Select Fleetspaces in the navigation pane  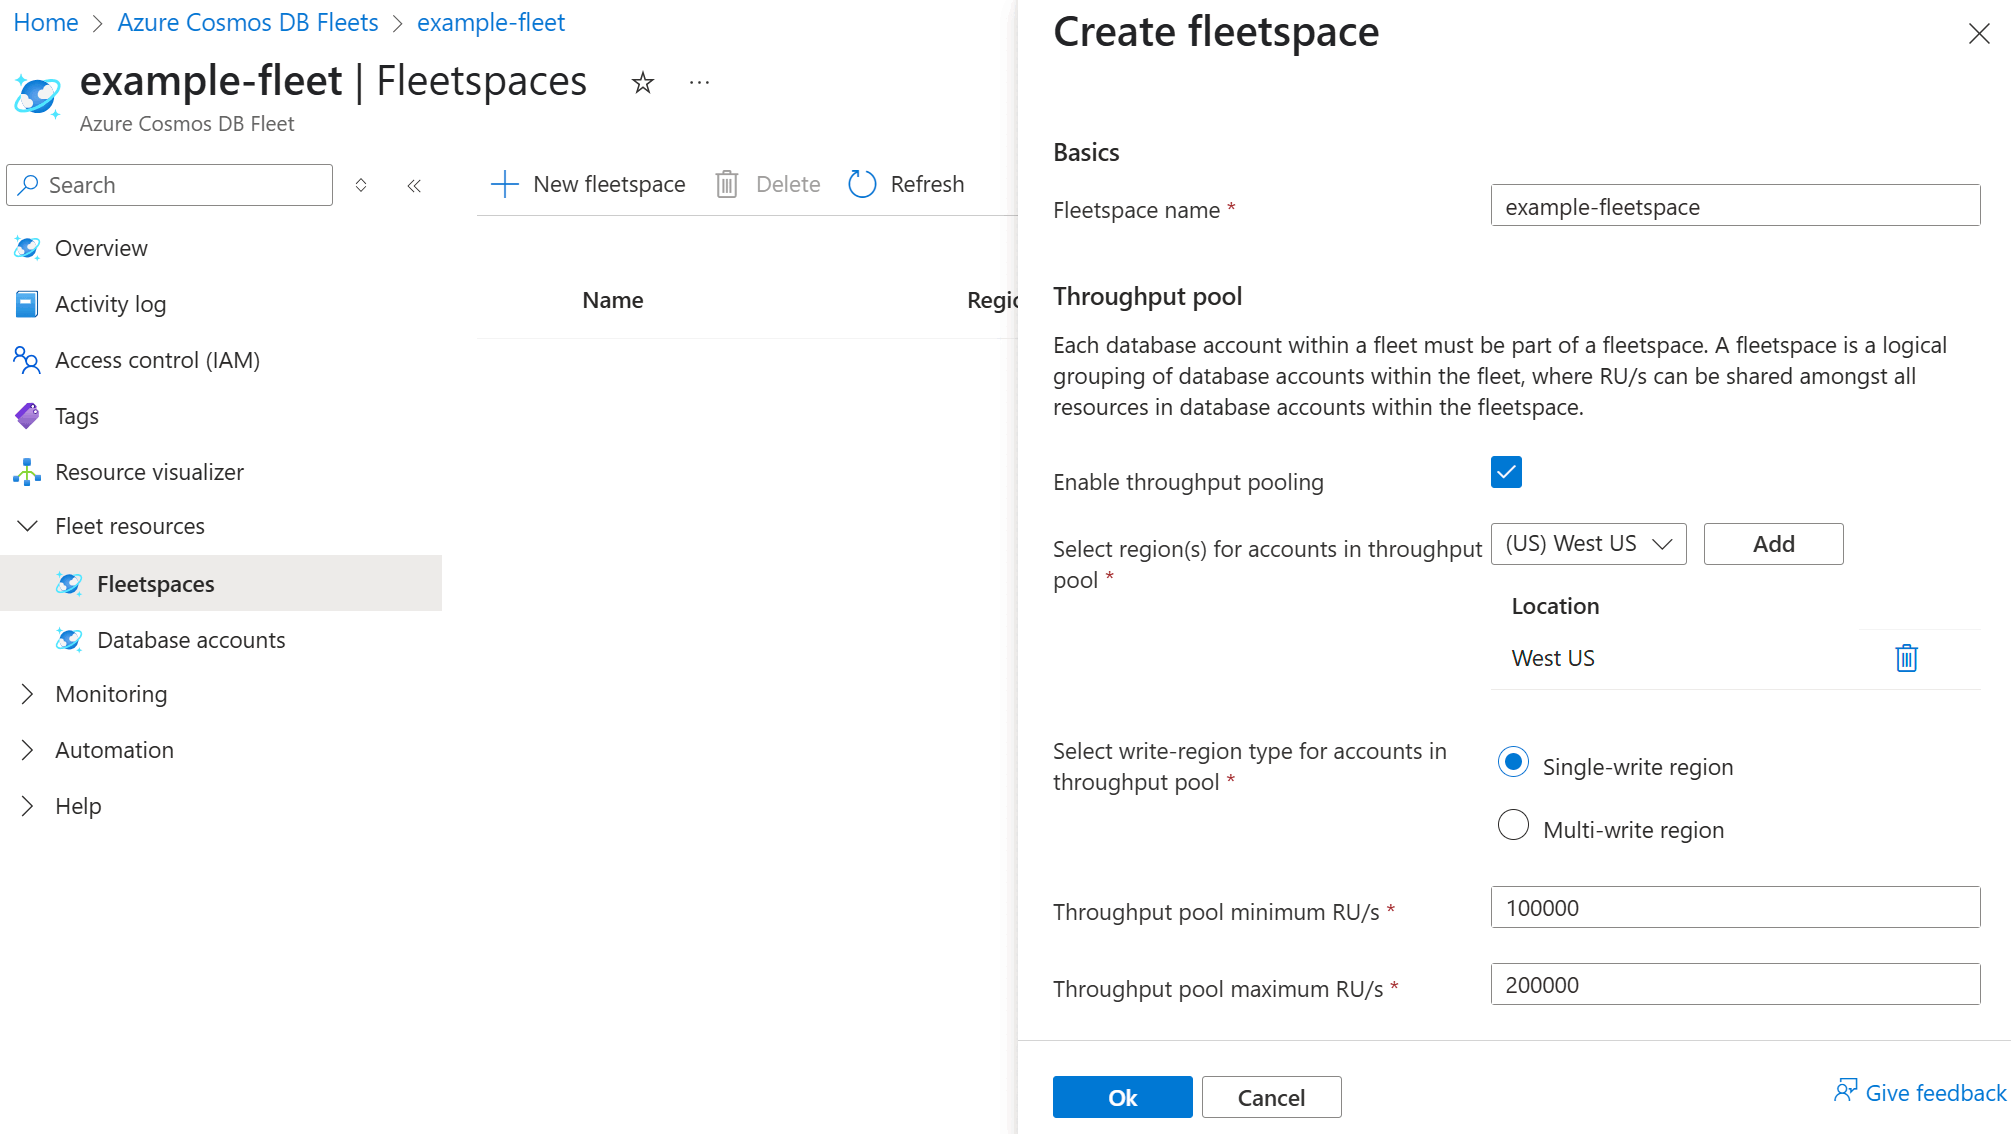(155, 583)
